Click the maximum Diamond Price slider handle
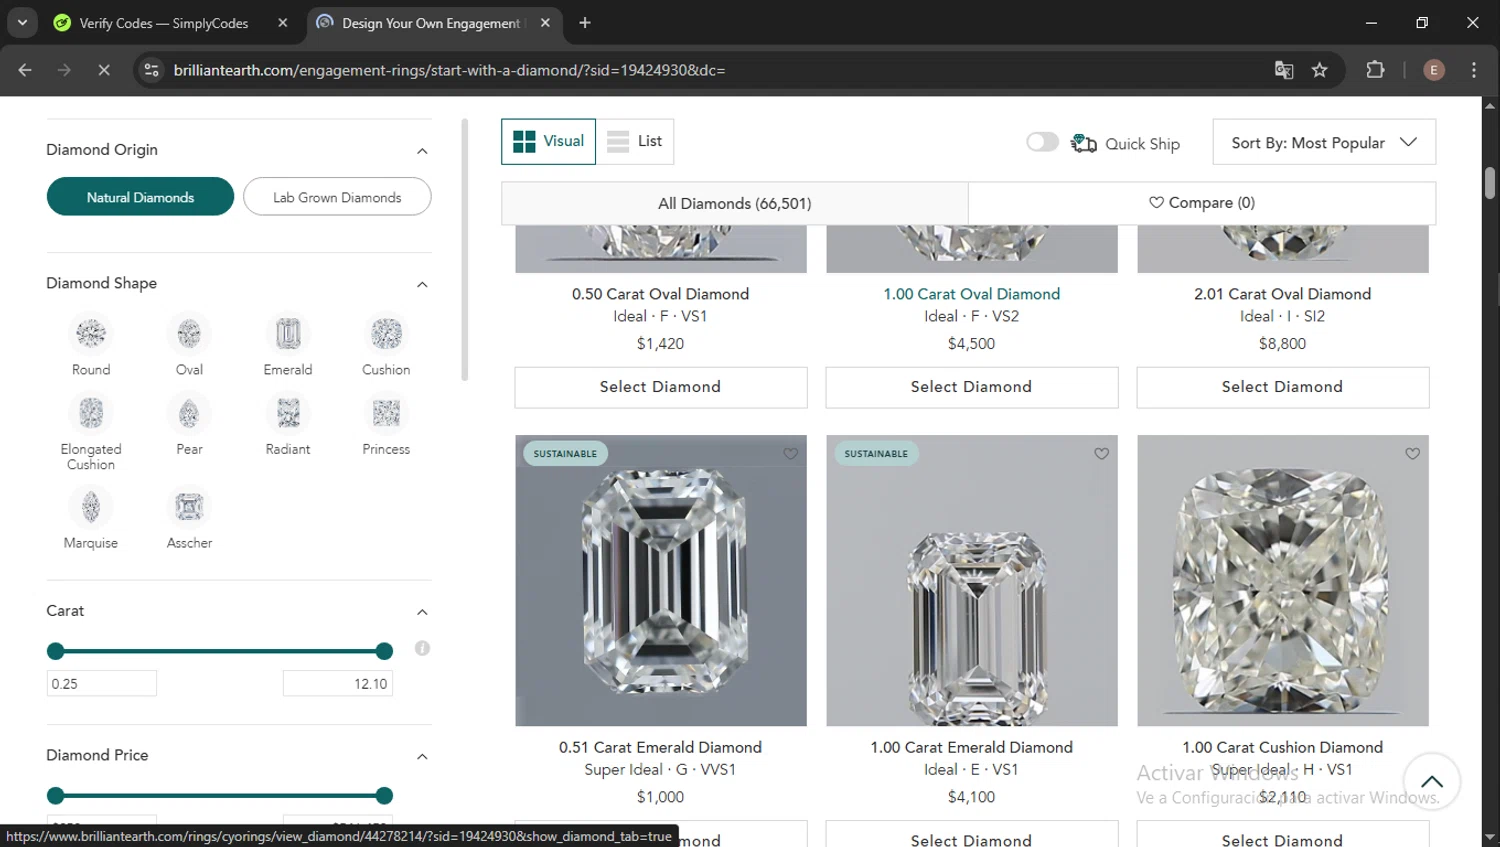The width and height of the screenshot is (1500, 847). (x=384, y=796)
